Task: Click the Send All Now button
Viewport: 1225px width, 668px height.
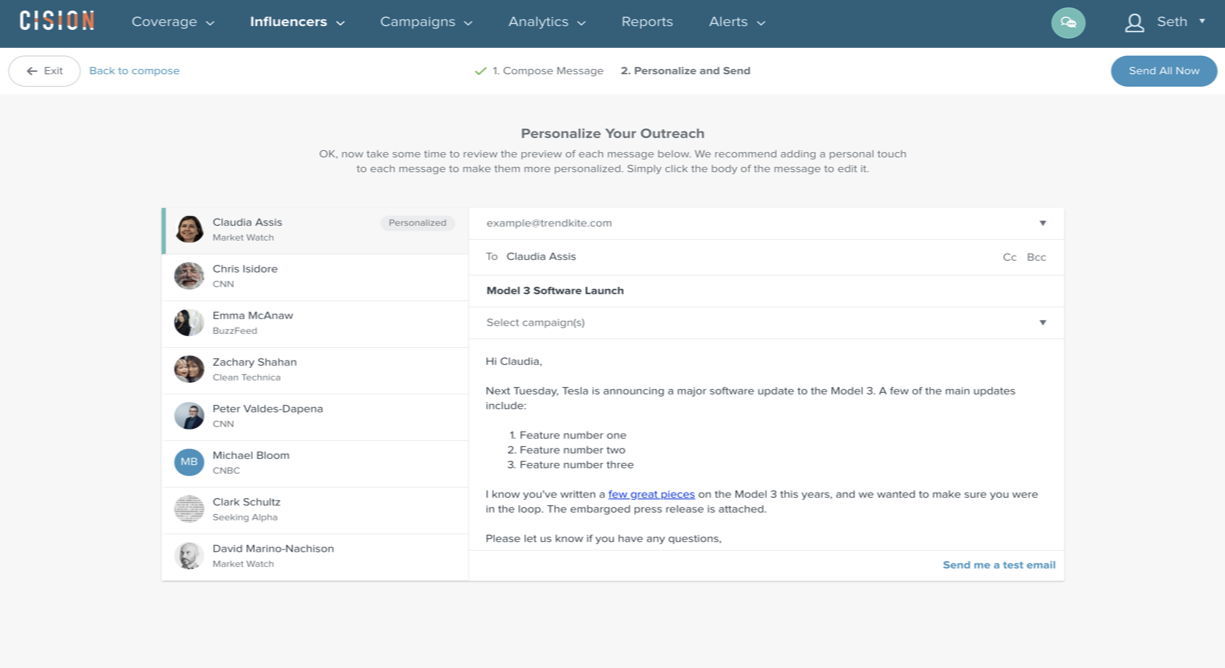Action: 1164,71
